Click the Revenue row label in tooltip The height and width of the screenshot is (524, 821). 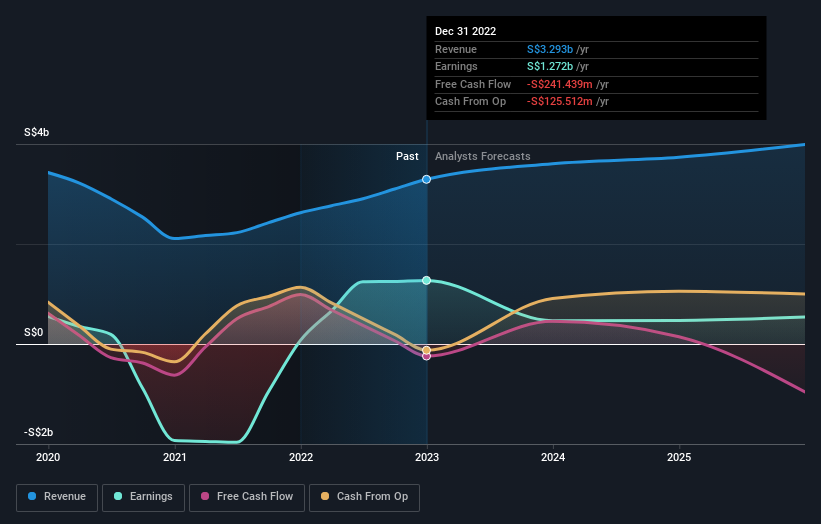[x=456, y=49]
